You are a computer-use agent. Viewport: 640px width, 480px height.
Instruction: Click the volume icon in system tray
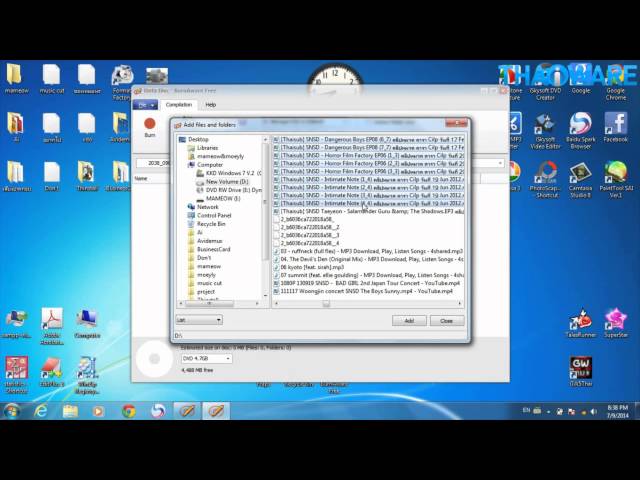pyautogui.click(x=594, y=412)
